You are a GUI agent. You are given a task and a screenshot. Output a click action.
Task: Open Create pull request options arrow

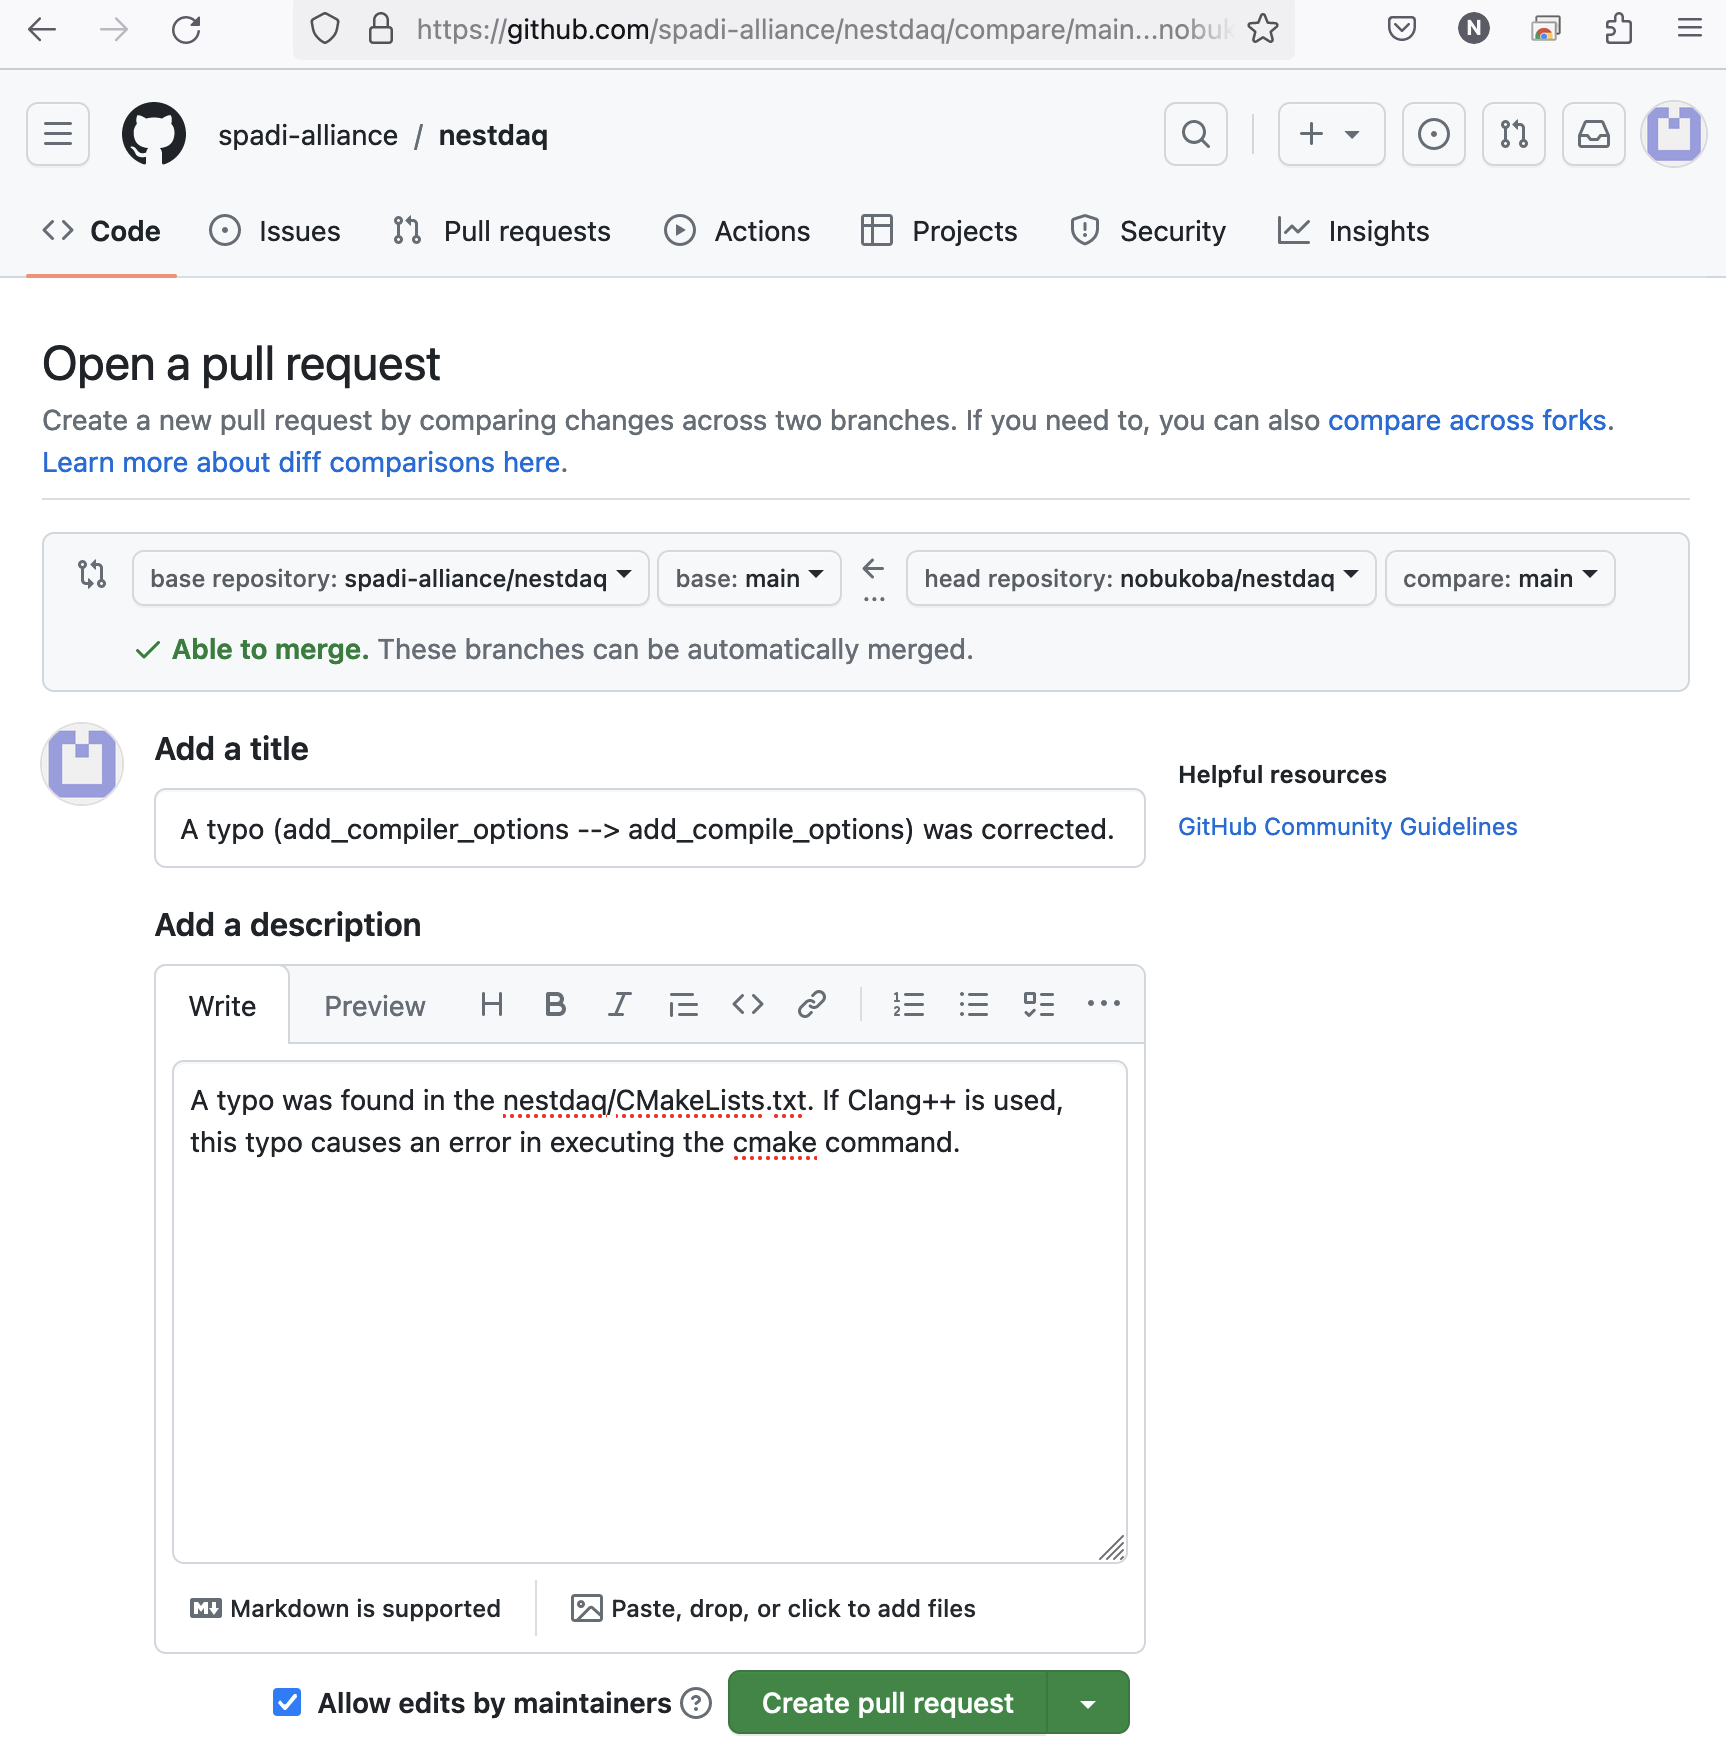1088,1702
